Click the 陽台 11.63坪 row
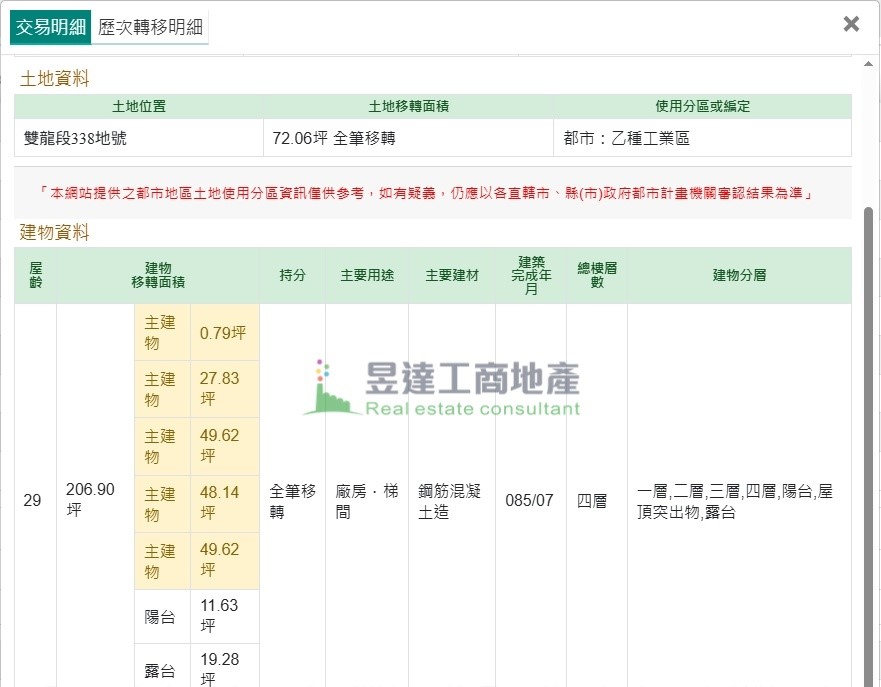The width and height of the screenshot is (881, 687). 197,617
